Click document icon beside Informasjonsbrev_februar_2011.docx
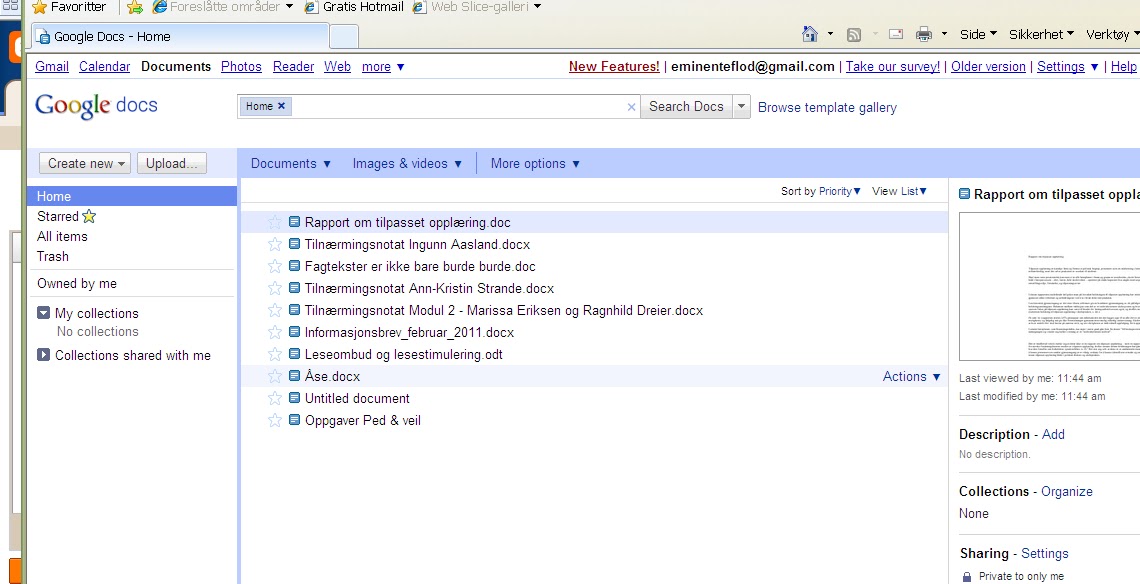 294,332
